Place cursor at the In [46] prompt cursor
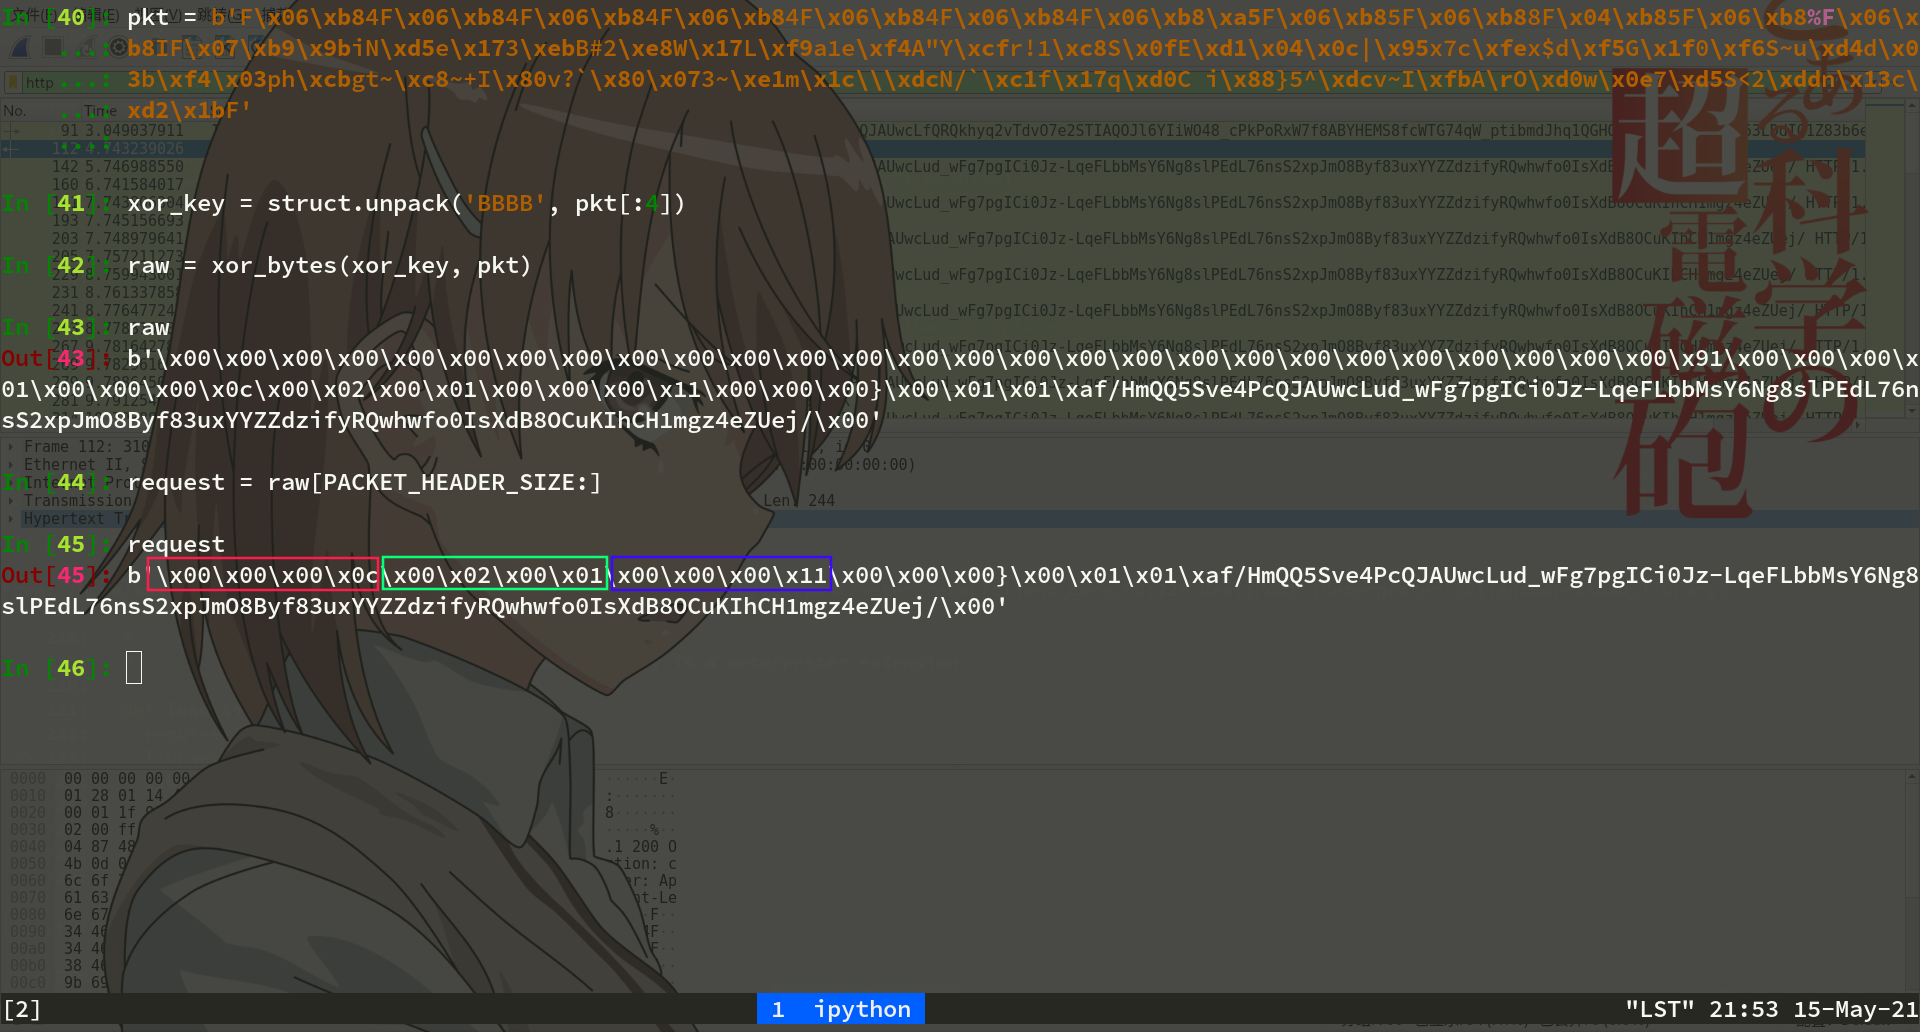This screenshot has width=1920, height=1032. (134, 668)
